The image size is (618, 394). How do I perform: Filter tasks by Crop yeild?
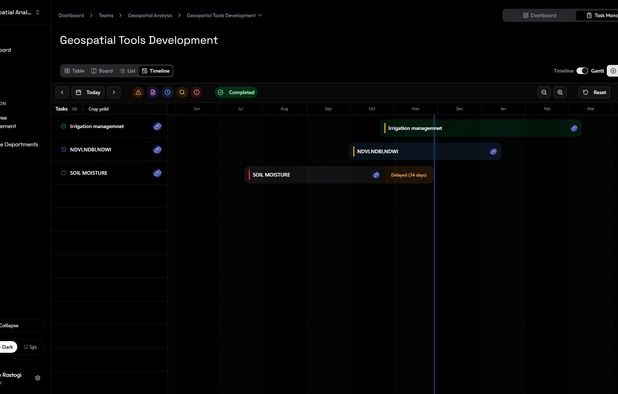[x=99, y=109]
